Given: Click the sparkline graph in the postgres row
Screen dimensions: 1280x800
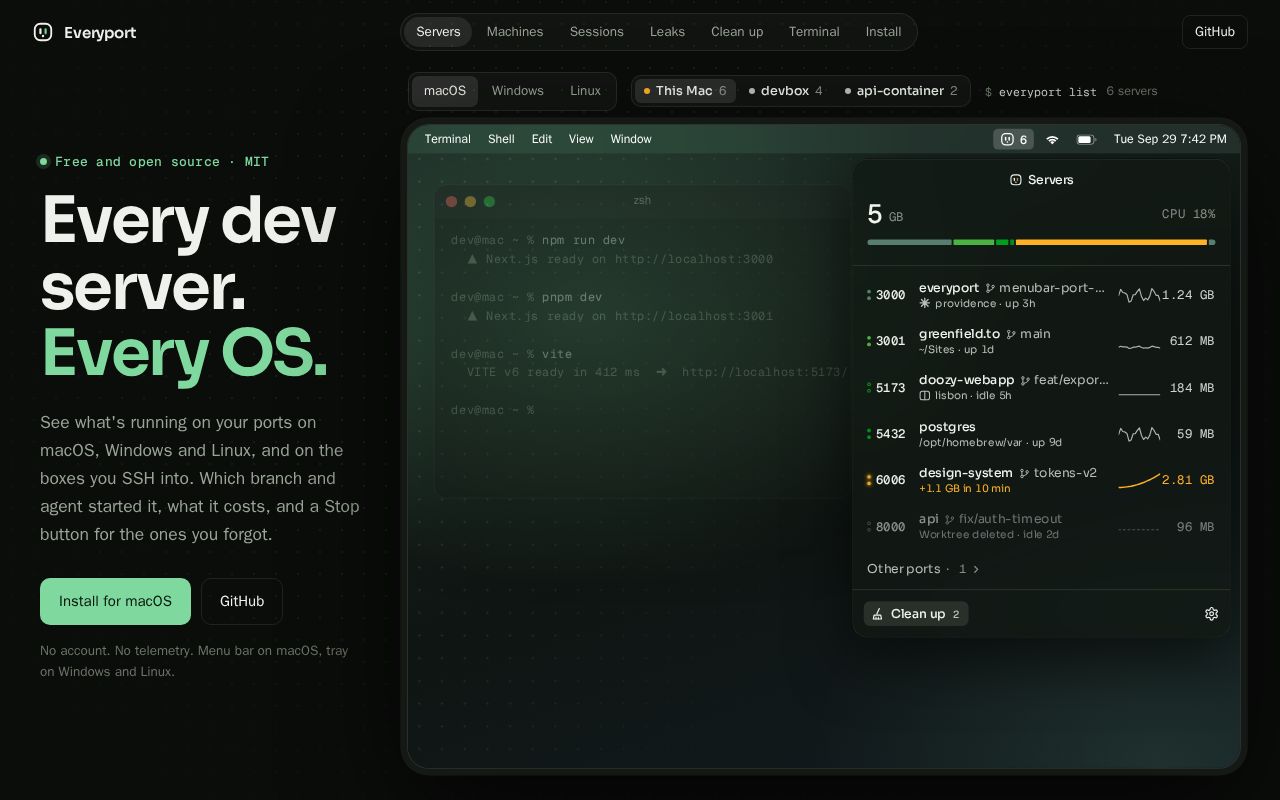Looking at the screenshot, I should coord(1139,434).
